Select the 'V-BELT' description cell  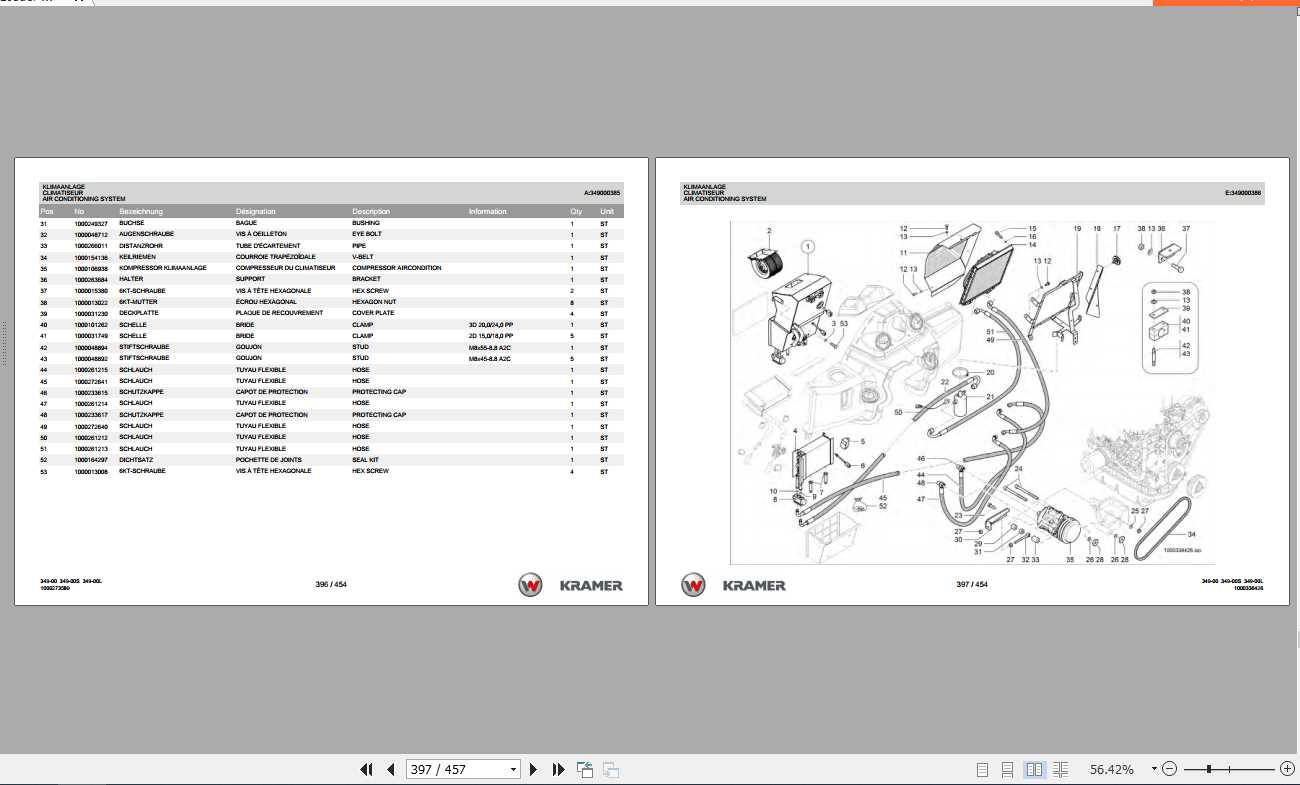(362, 257)
